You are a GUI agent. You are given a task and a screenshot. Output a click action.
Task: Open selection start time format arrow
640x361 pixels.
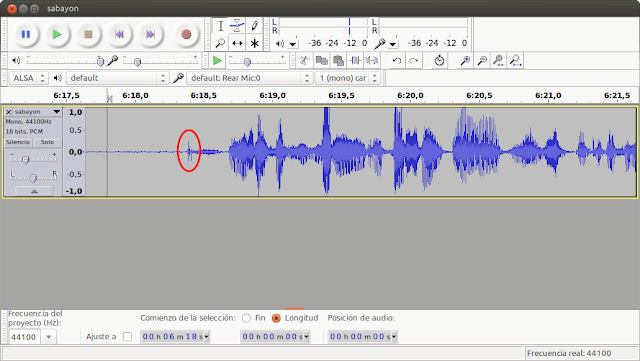click(207, 336)
